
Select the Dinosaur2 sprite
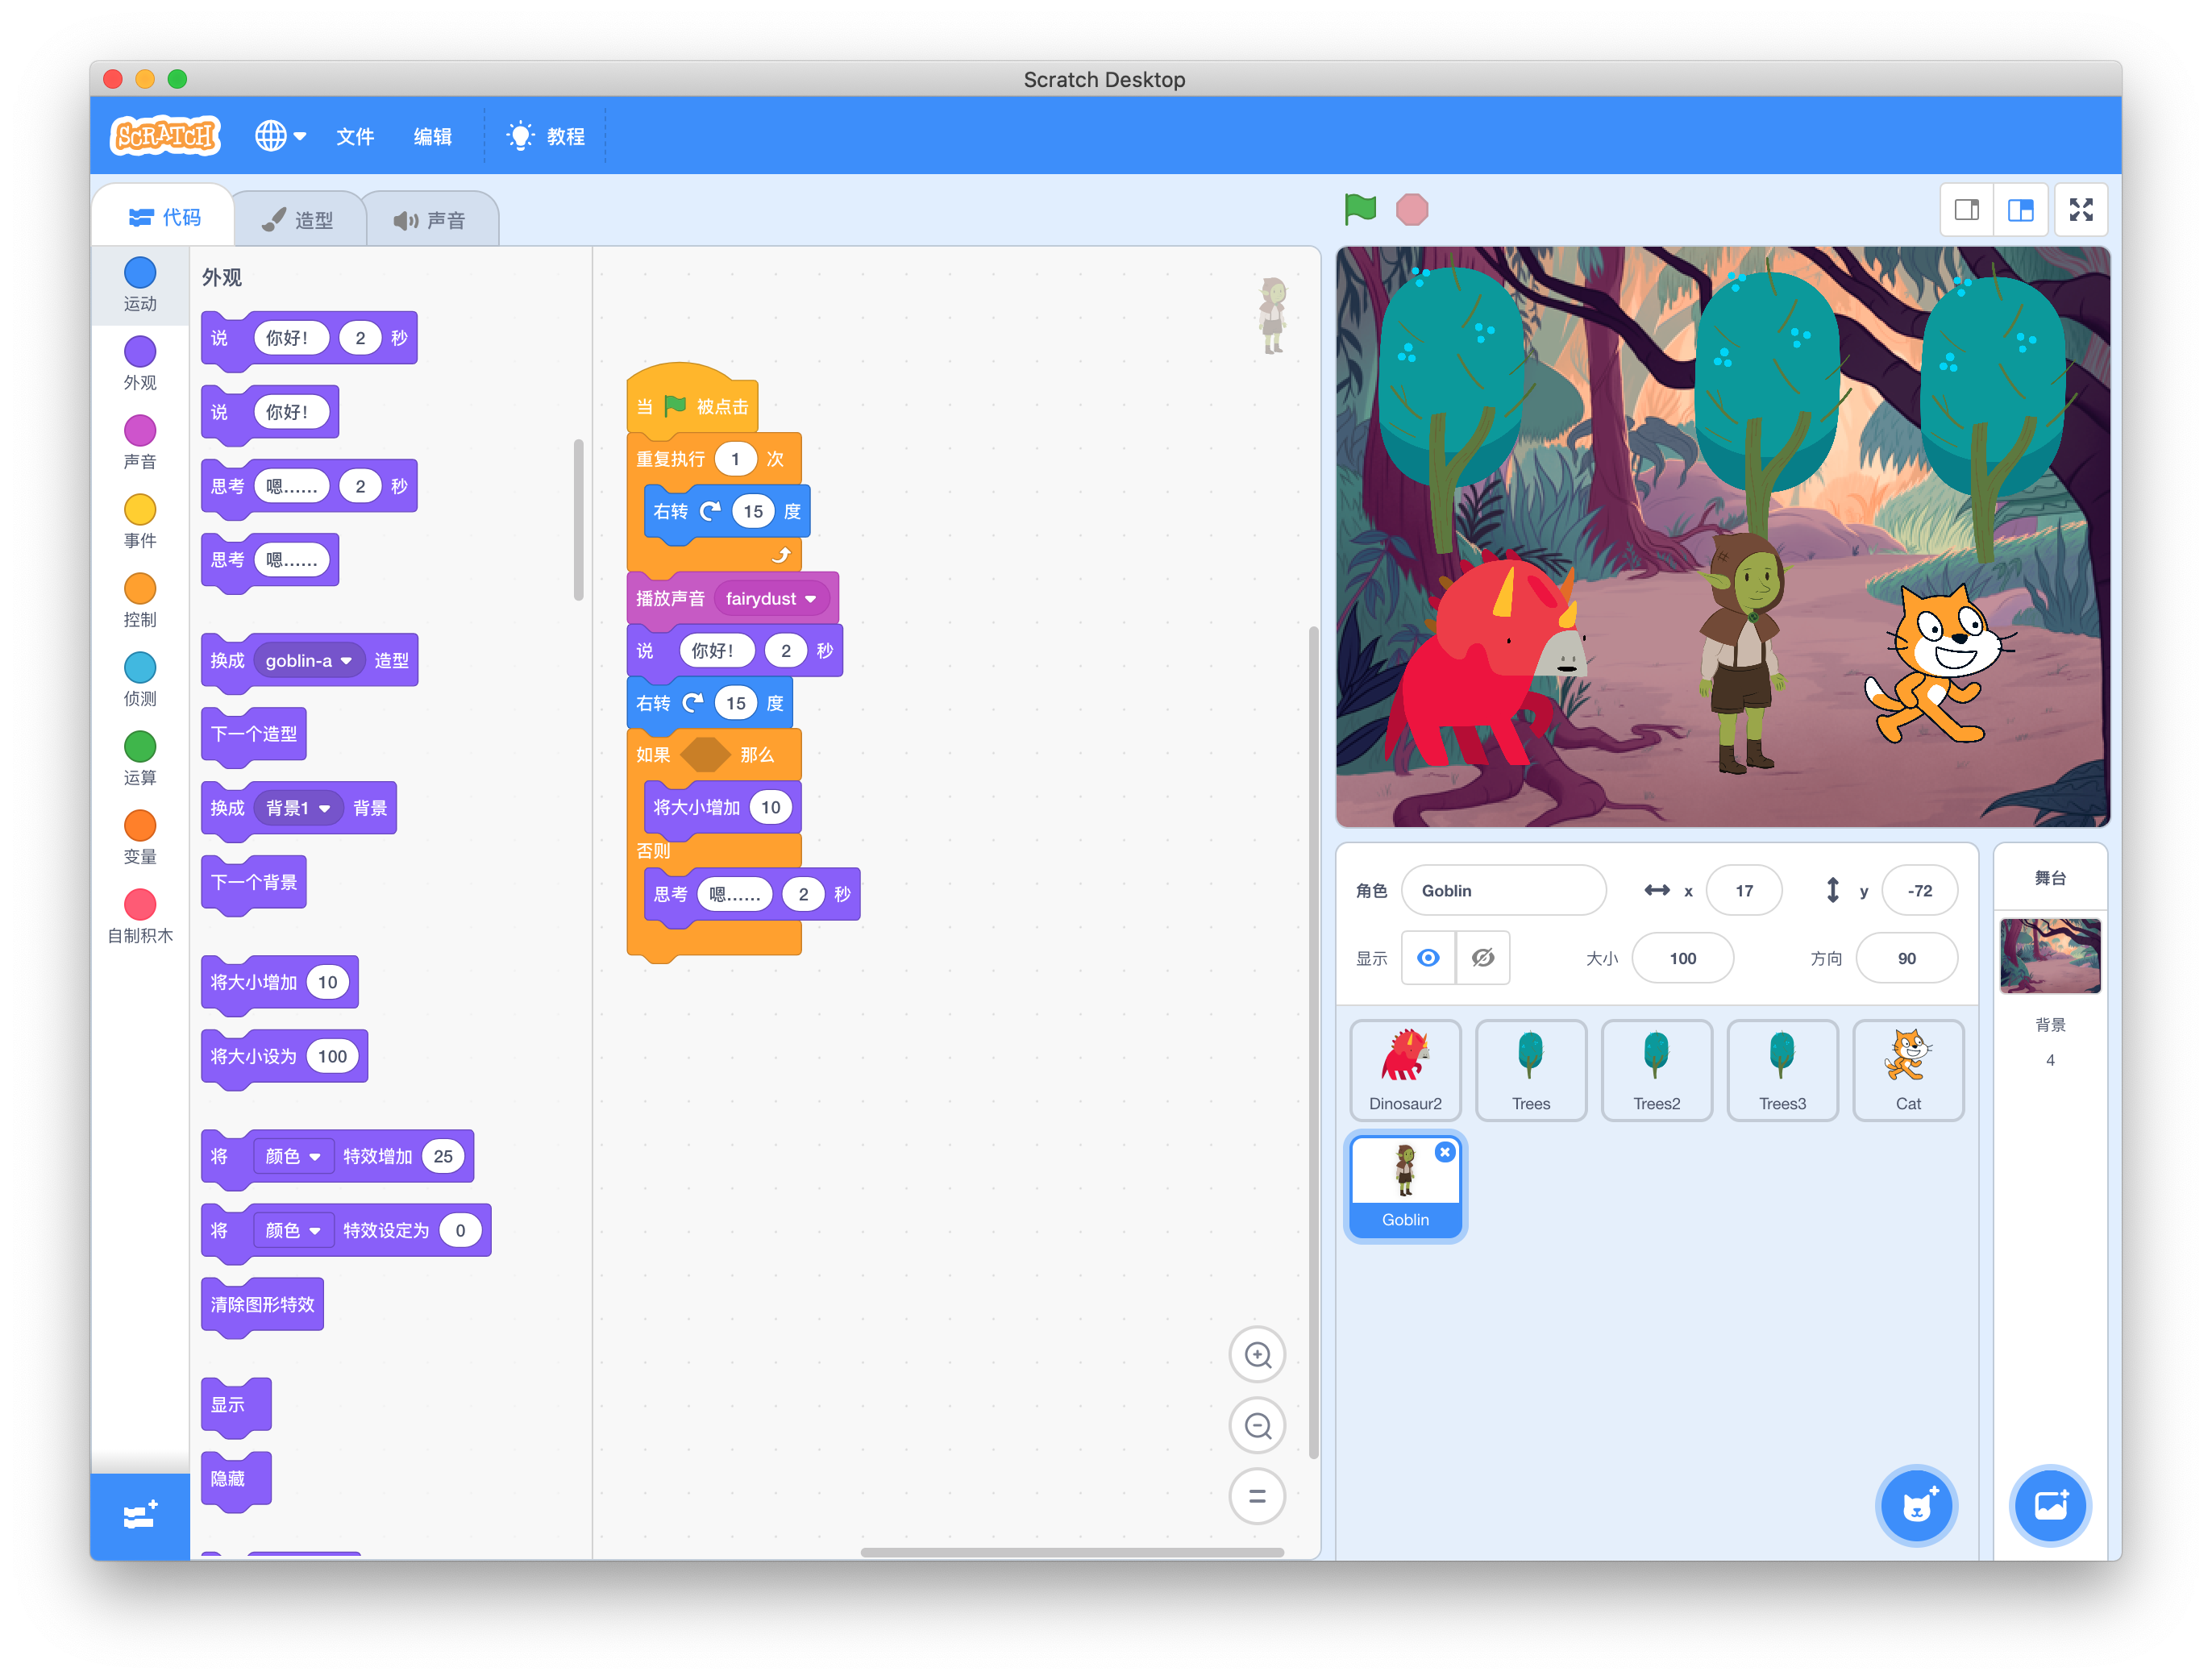point(1405,1070)
